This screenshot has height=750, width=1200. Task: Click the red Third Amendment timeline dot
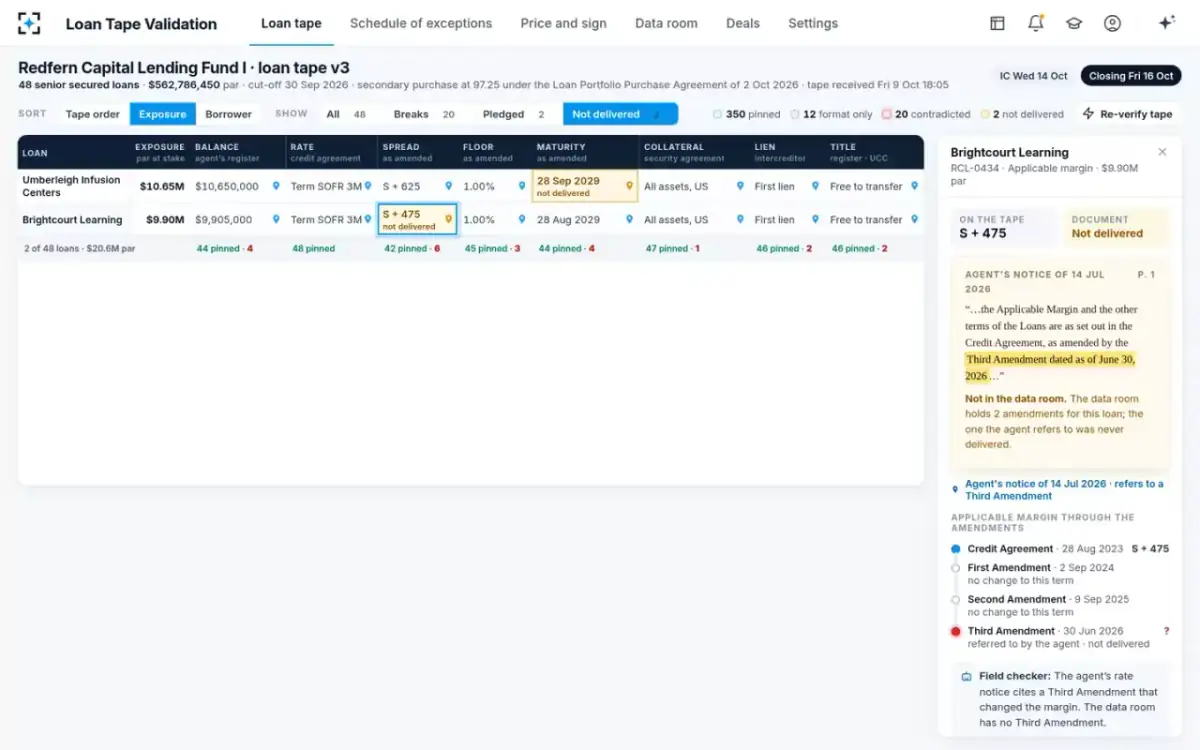(956, 631)
